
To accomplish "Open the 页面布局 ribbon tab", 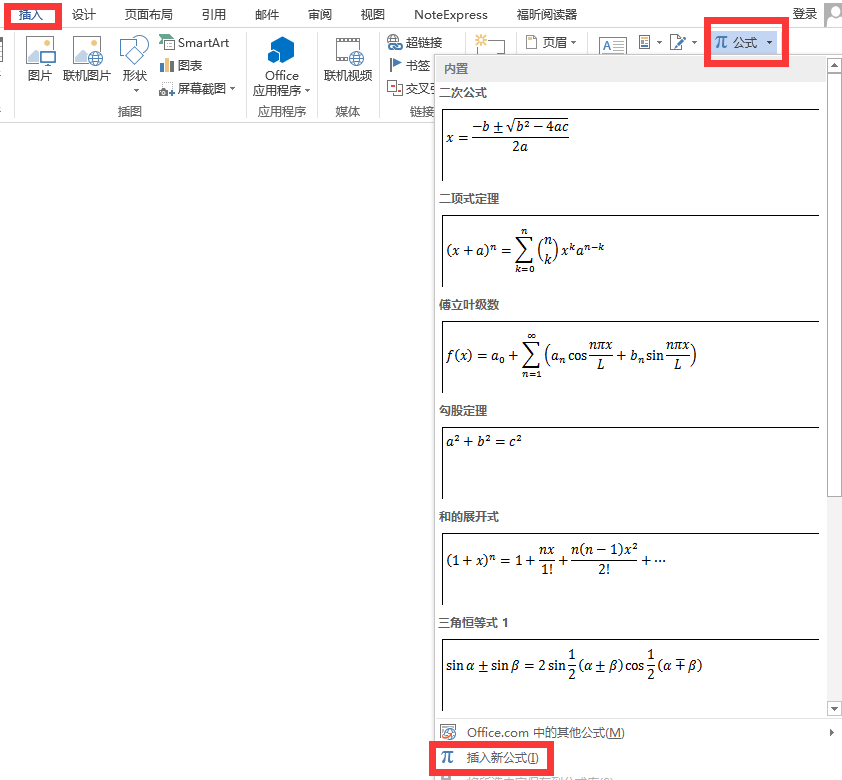I will 149,14.
